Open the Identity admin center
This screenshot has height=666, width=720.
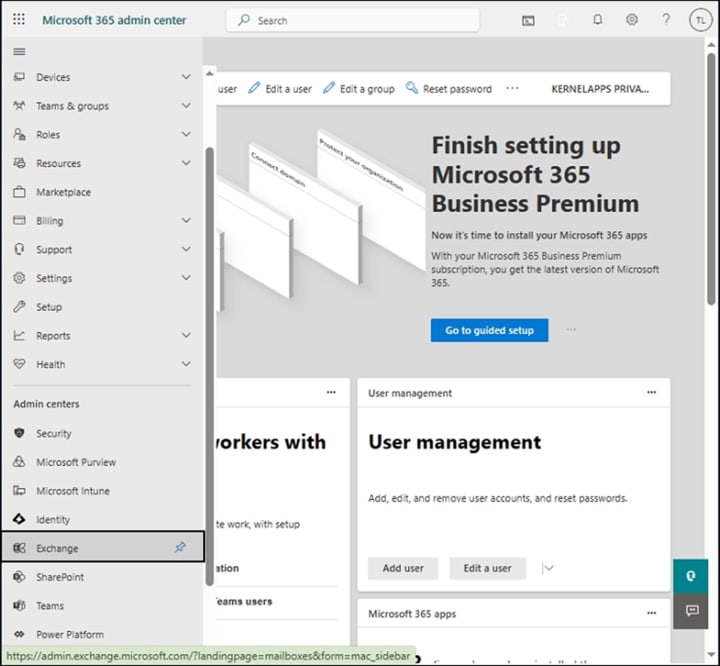(102, 519)
